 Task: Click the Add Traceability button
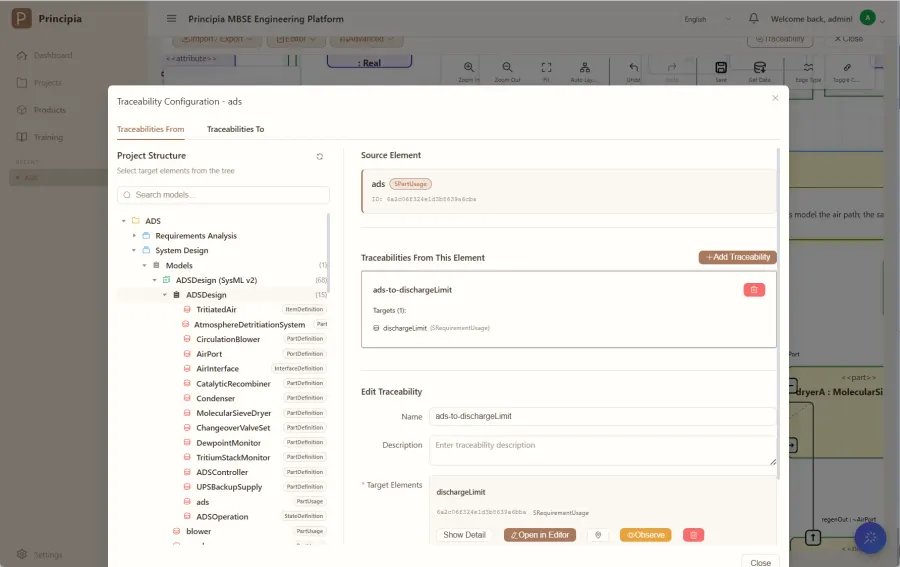coord(738,257)
